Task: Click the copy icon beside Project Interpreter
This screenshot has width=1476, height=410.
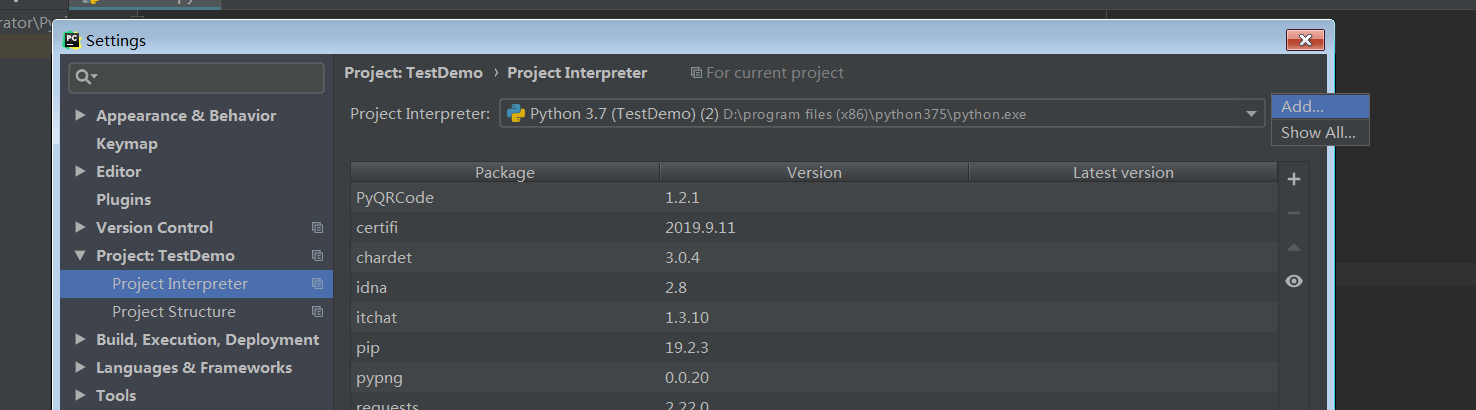Action: click(x=317, y=284)
